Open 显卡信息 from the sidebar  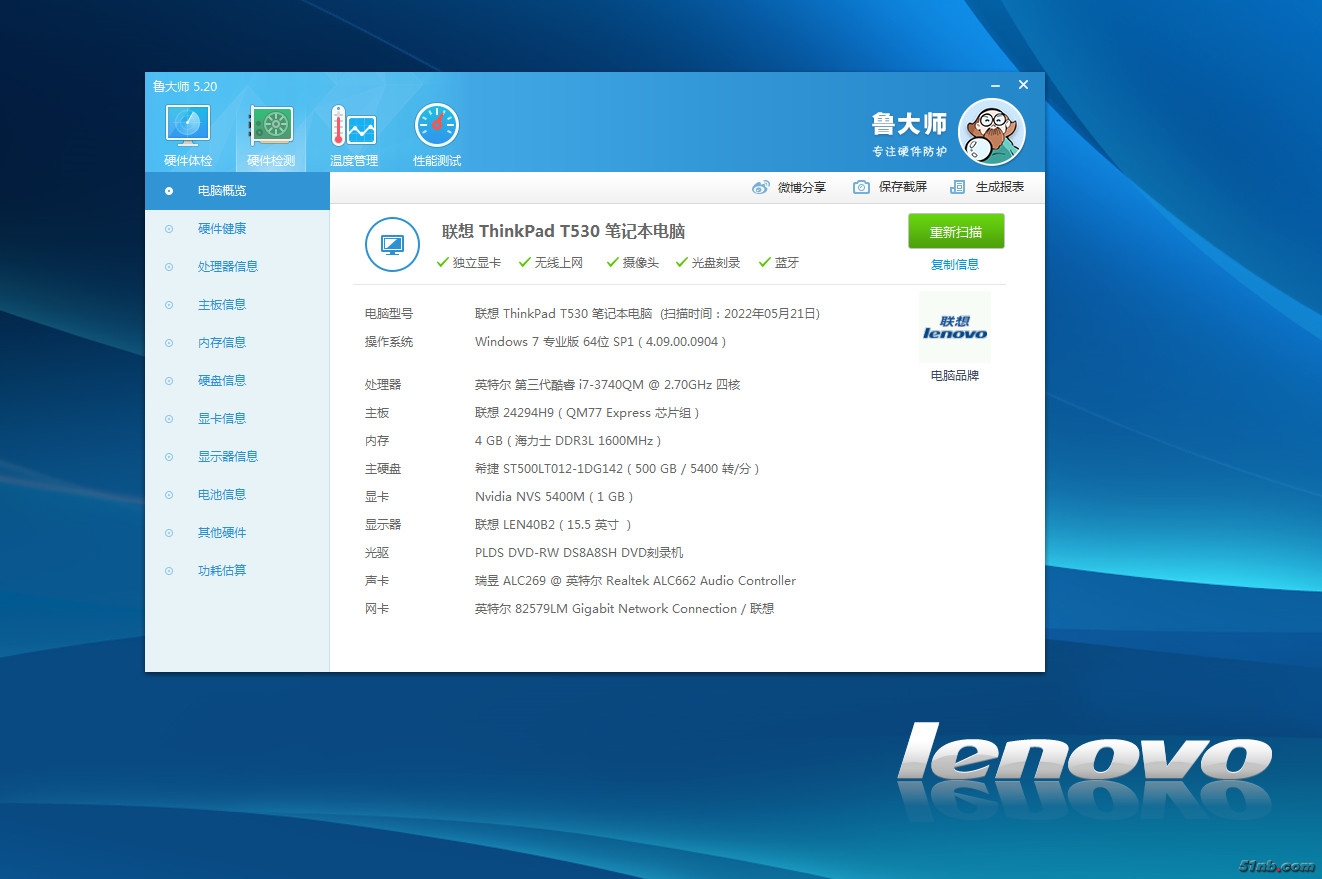coord(222,419)
